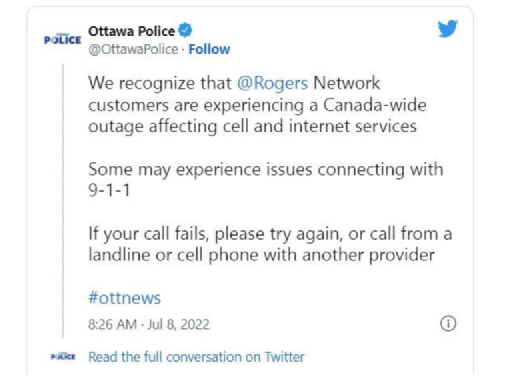
Task: Open the Ottawa Police profile avatar
Action: click(63, 40)
